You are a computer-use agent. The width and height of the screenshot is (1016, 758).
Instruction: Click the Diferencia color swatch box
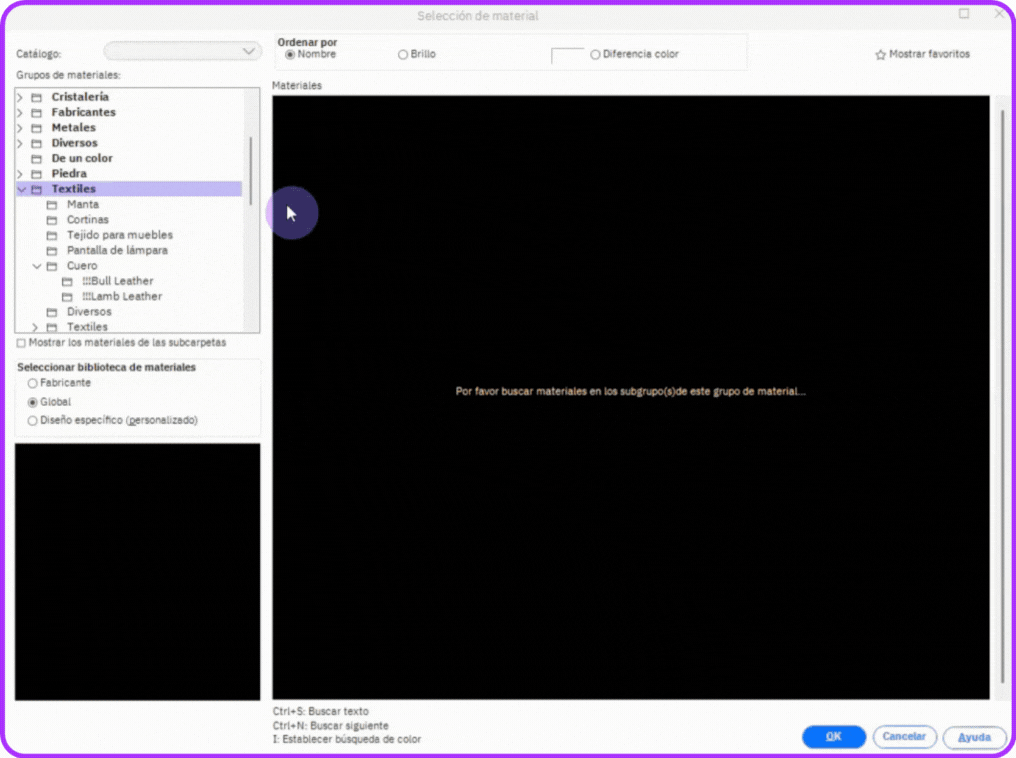[567, 55]
